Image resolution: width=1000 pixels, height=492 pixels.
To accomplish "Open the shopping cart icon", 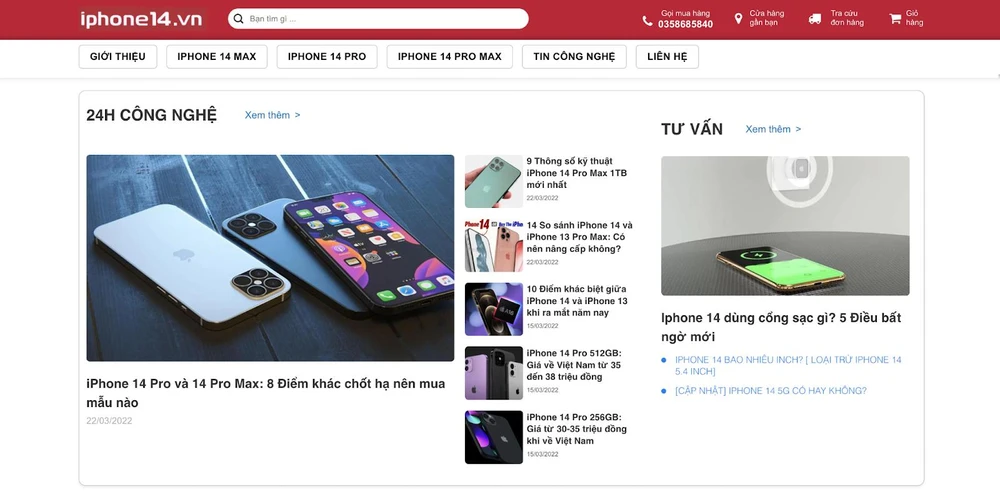I will 895,19.
